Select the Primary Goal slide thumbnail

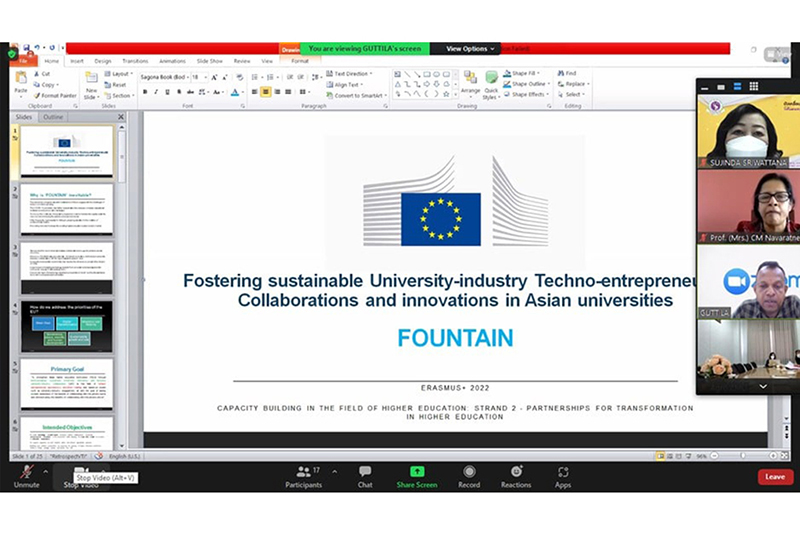(x=67, y=384)
